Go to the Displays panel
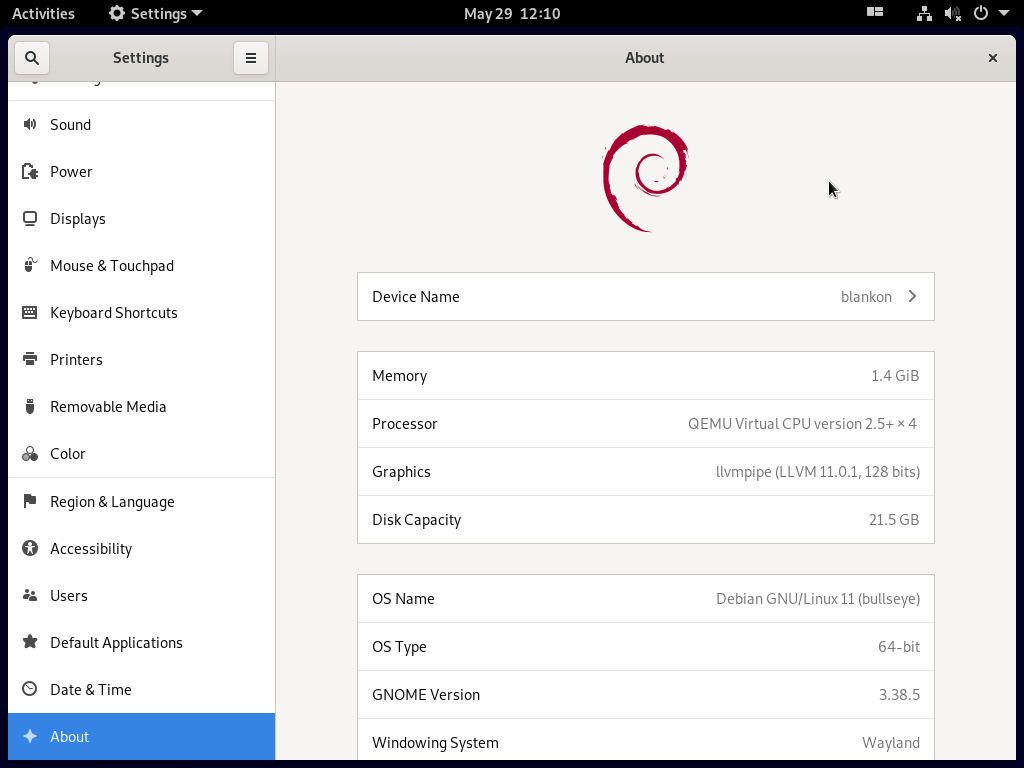Screen dimensions: 1024x768 coord(142,218)
